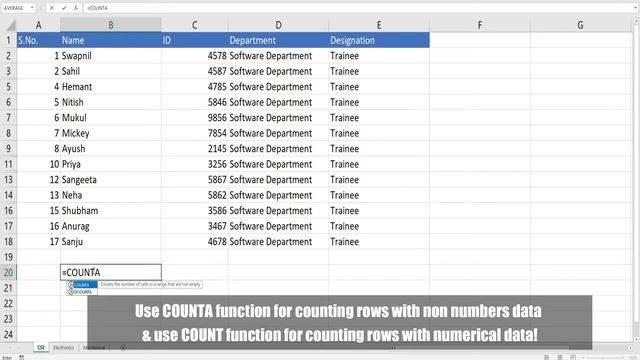Select the row 20 header
Screen dimensions: 640x360
(x=8, y=272)
